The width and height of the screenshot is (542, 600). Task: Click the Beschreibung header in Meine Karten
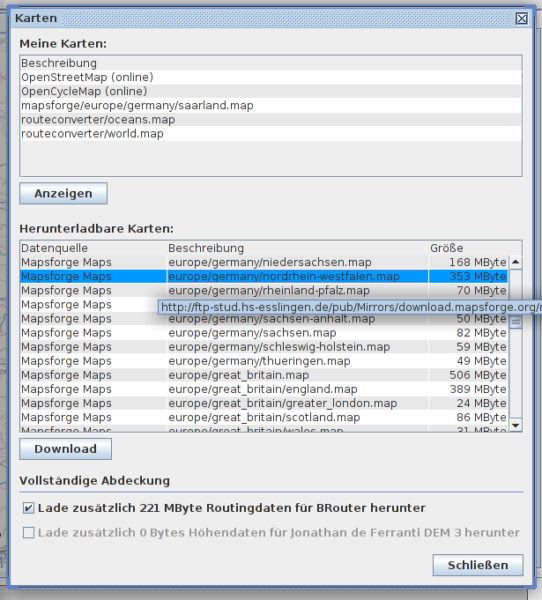(271, 63)
